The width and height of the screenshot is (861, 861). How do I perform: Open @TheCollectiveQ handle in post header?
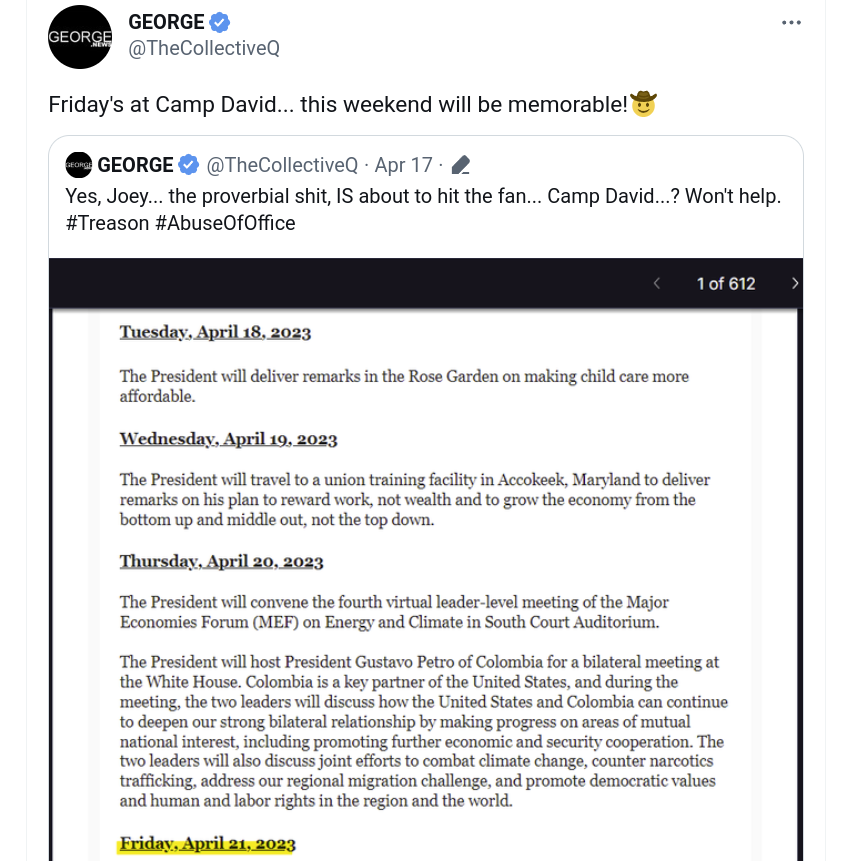[204, 48]
